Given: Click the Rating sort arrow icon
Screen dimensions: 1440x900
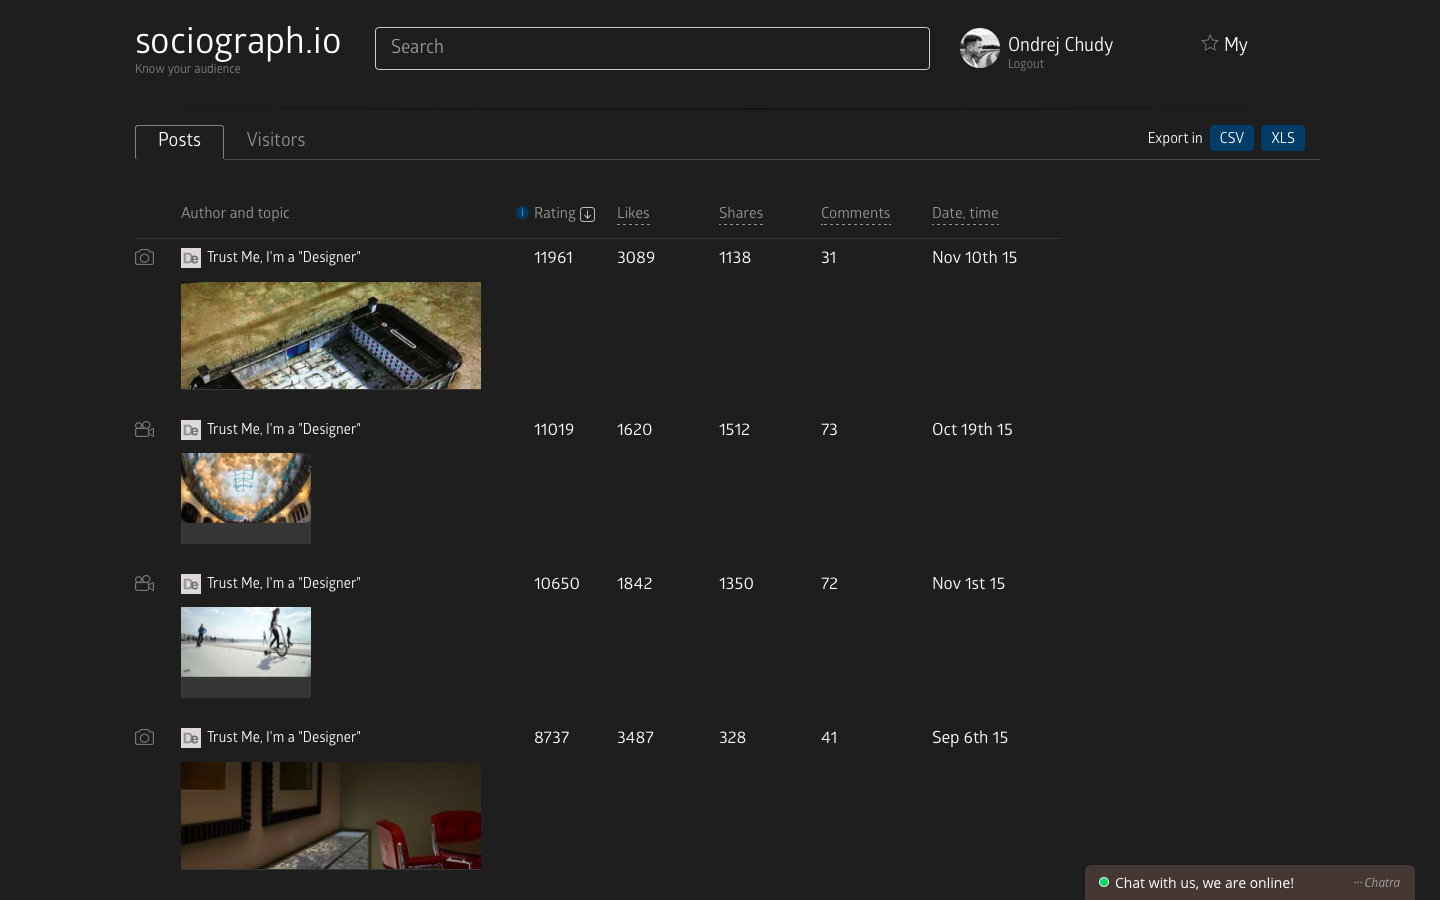Looking at the screenshot, I should coord(588,214).
